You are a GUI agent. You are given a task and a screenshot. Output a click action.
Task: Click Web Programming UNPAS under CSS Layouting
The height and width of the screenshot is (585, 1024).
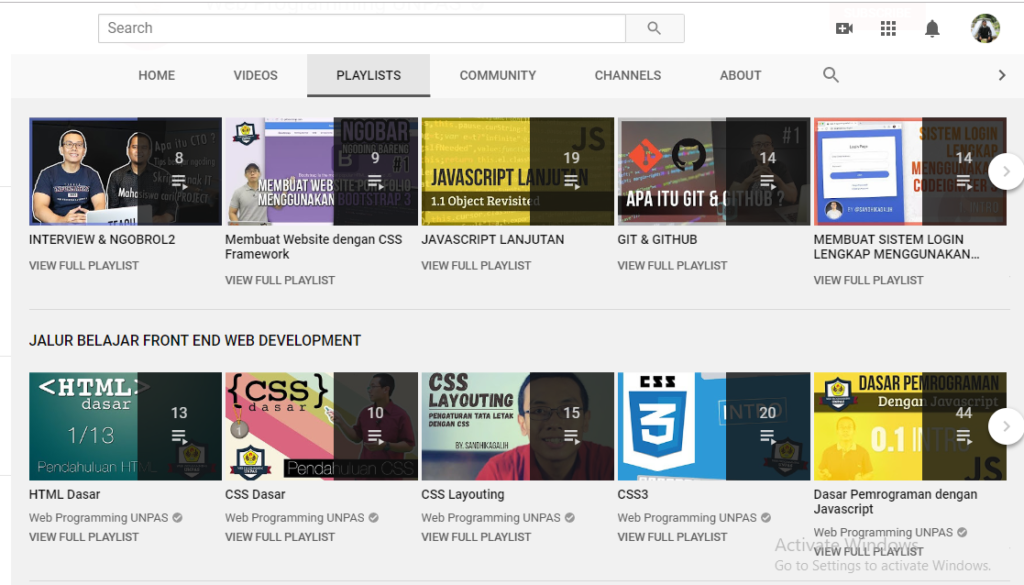click(491, 518)
